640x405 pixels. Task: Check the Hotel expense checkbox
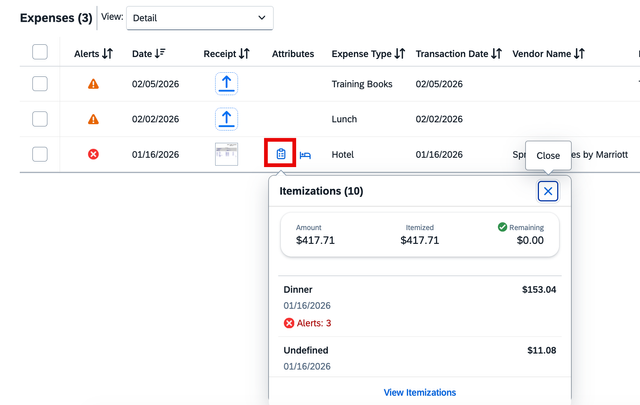40,154
